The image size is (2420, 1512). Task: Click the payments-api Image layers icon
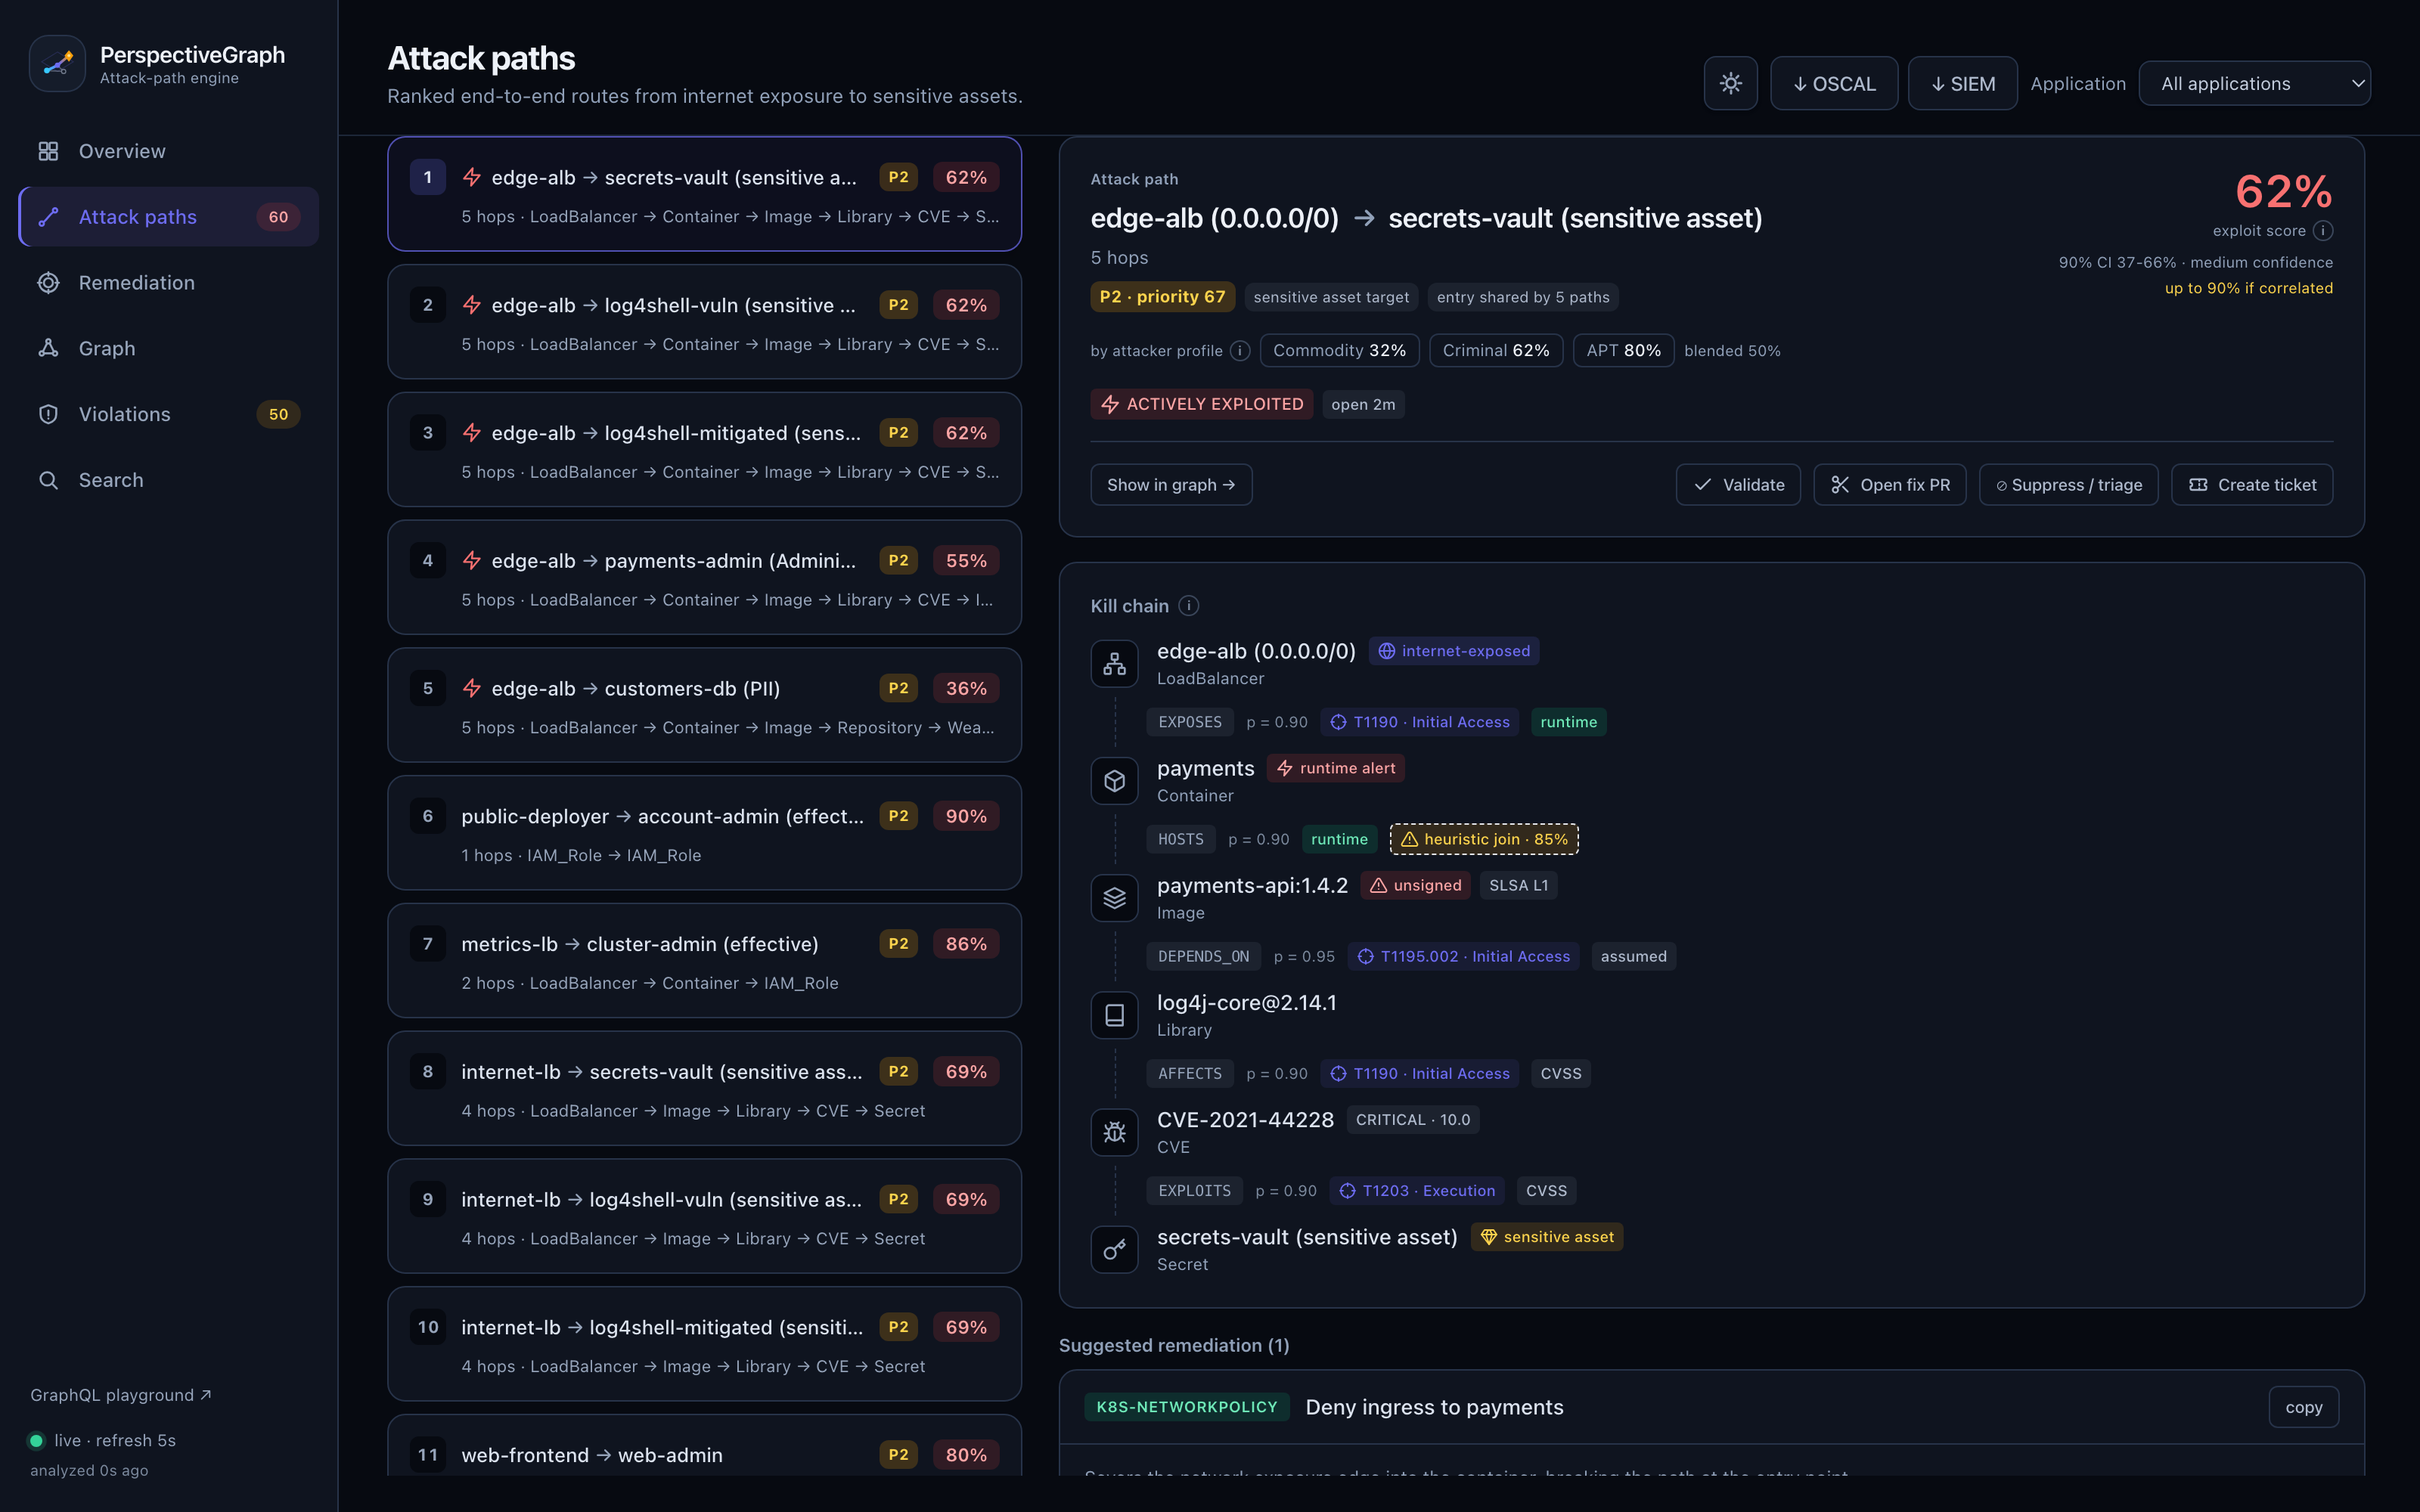[x=1114, y=898]
